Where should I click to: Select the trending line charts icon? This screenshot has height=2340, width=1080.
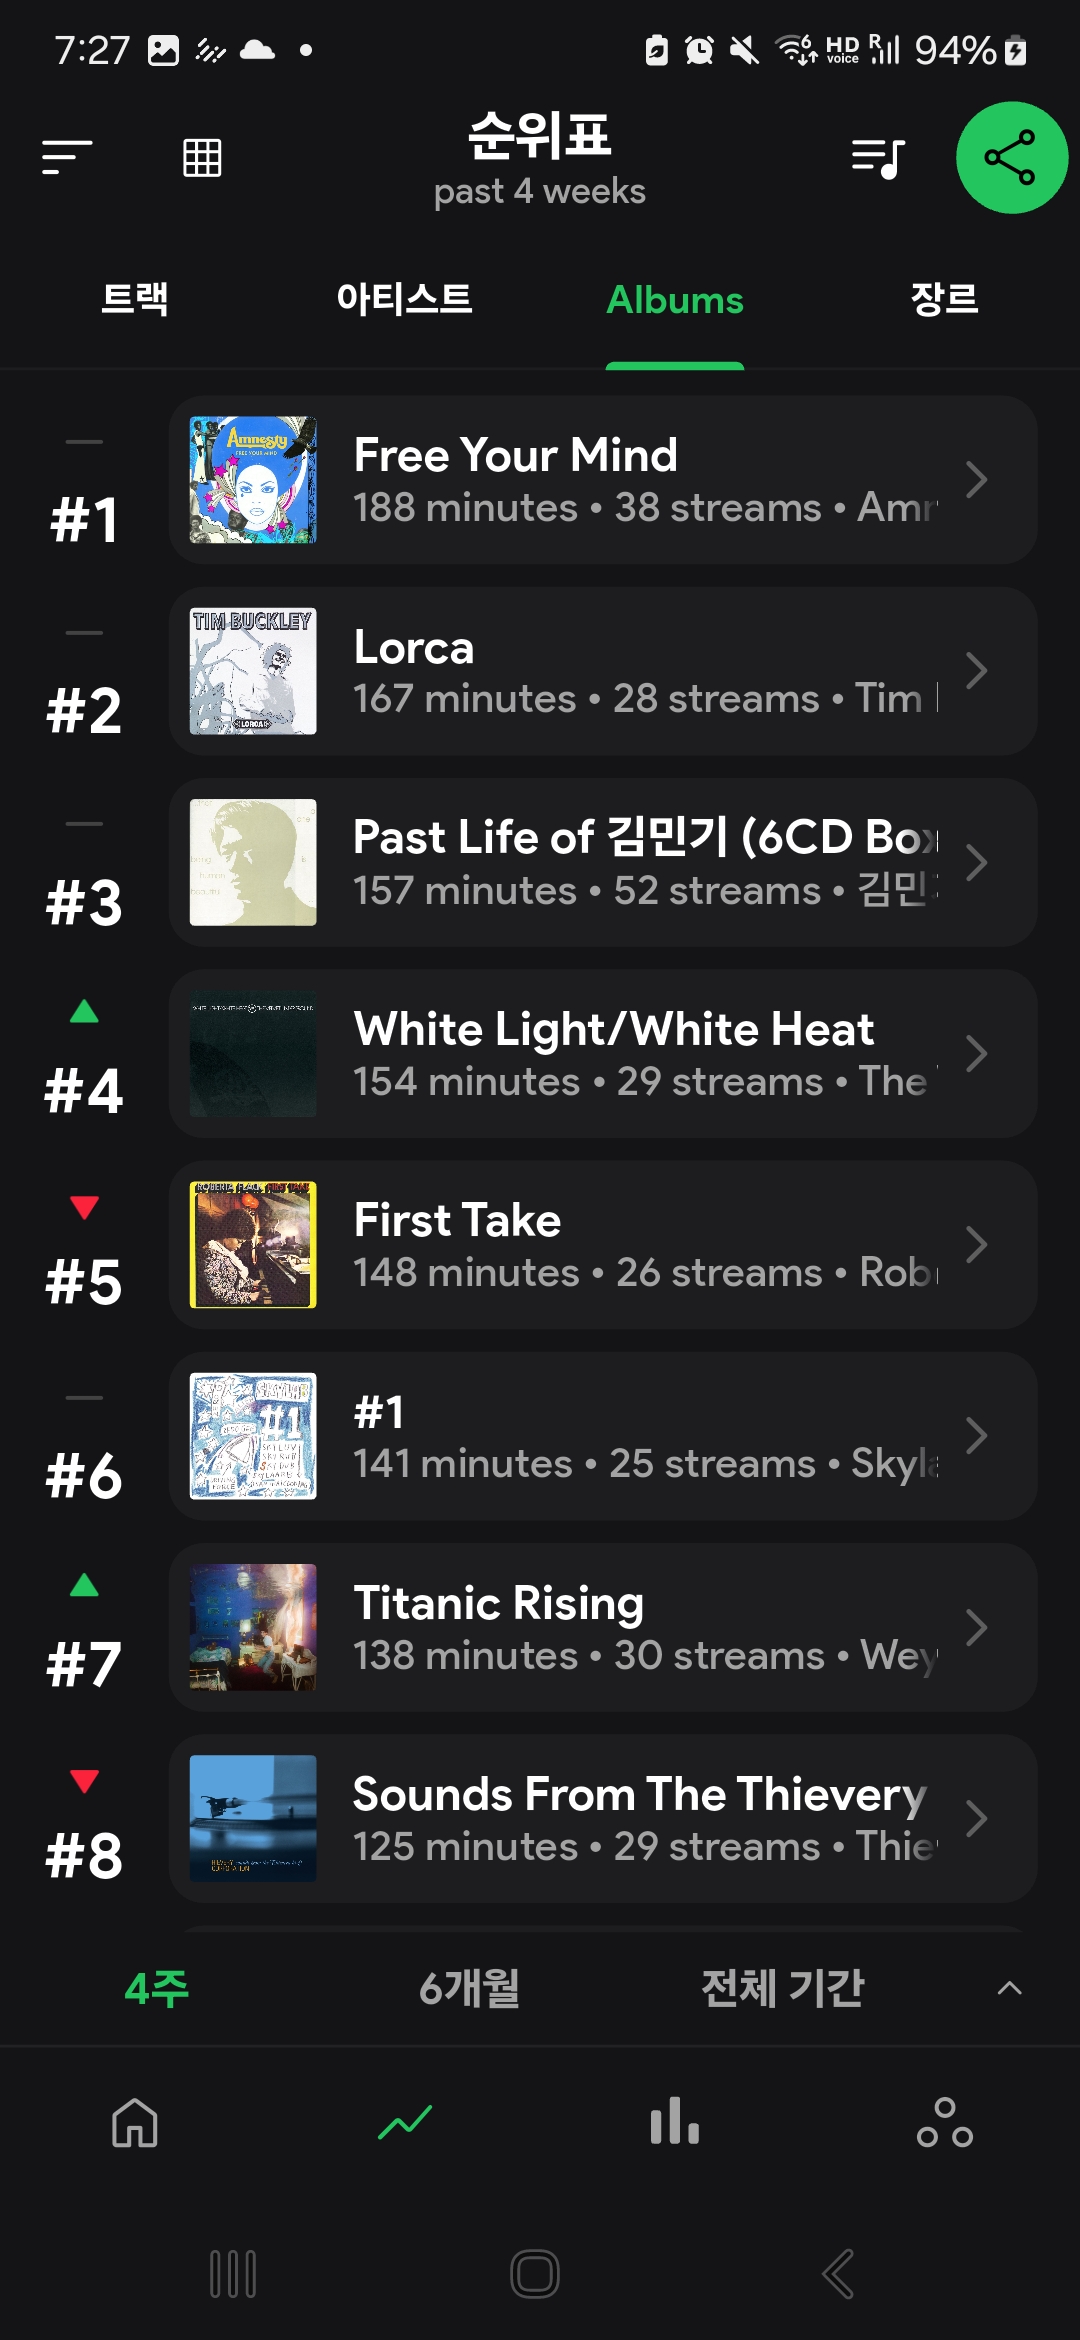(405, 2122)
